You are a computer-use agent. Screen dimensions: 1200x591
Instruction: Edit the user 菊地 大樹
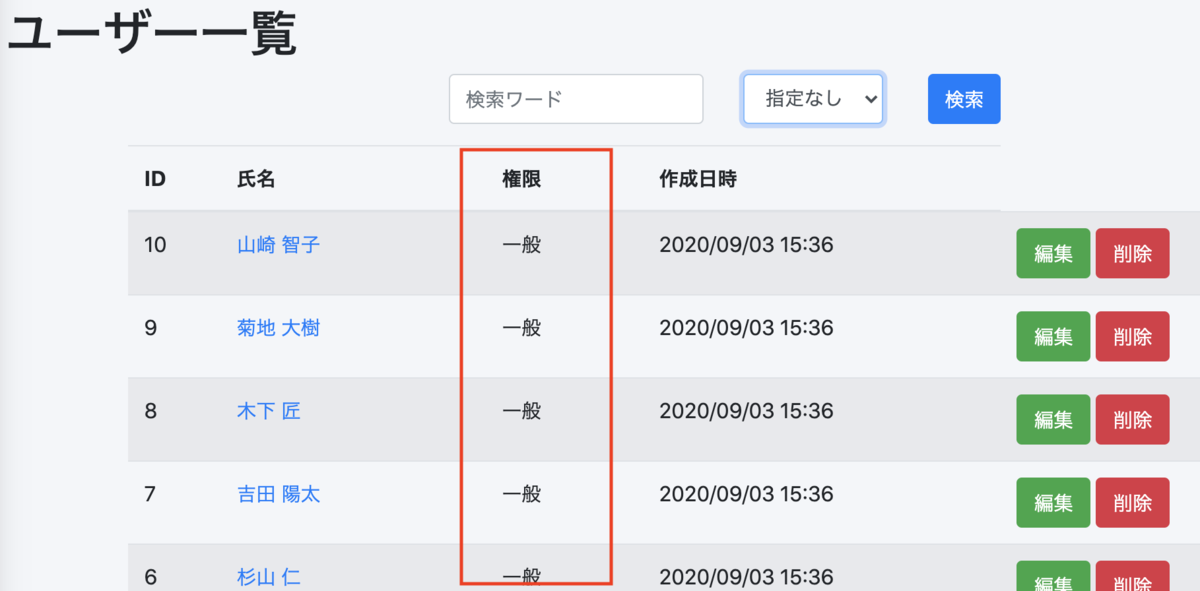click(1052, 336)
